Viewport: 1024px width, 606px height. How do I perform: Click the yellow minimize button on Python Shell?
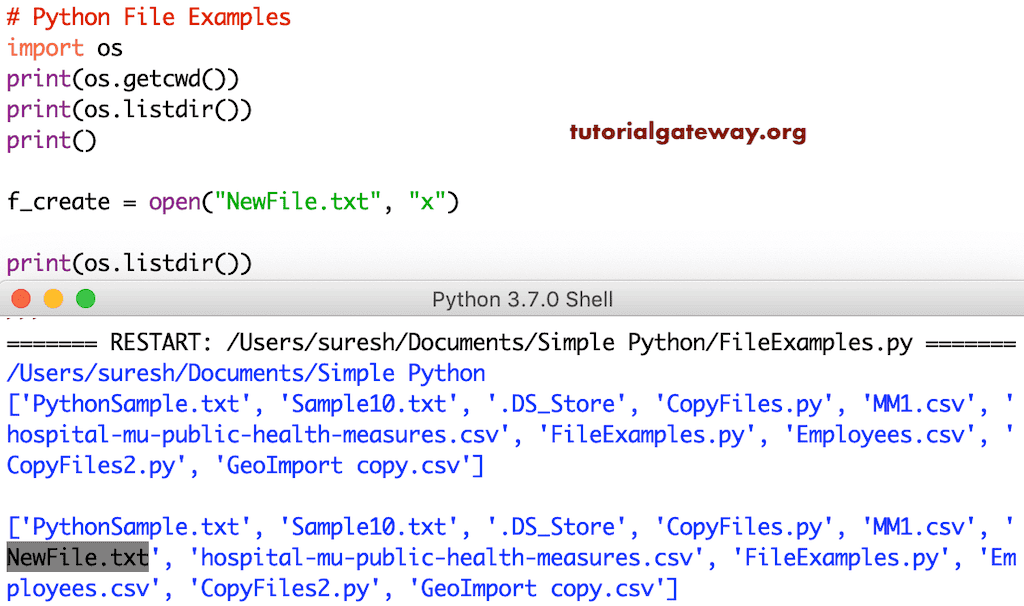pyautogui.click(x=53, y=298)
